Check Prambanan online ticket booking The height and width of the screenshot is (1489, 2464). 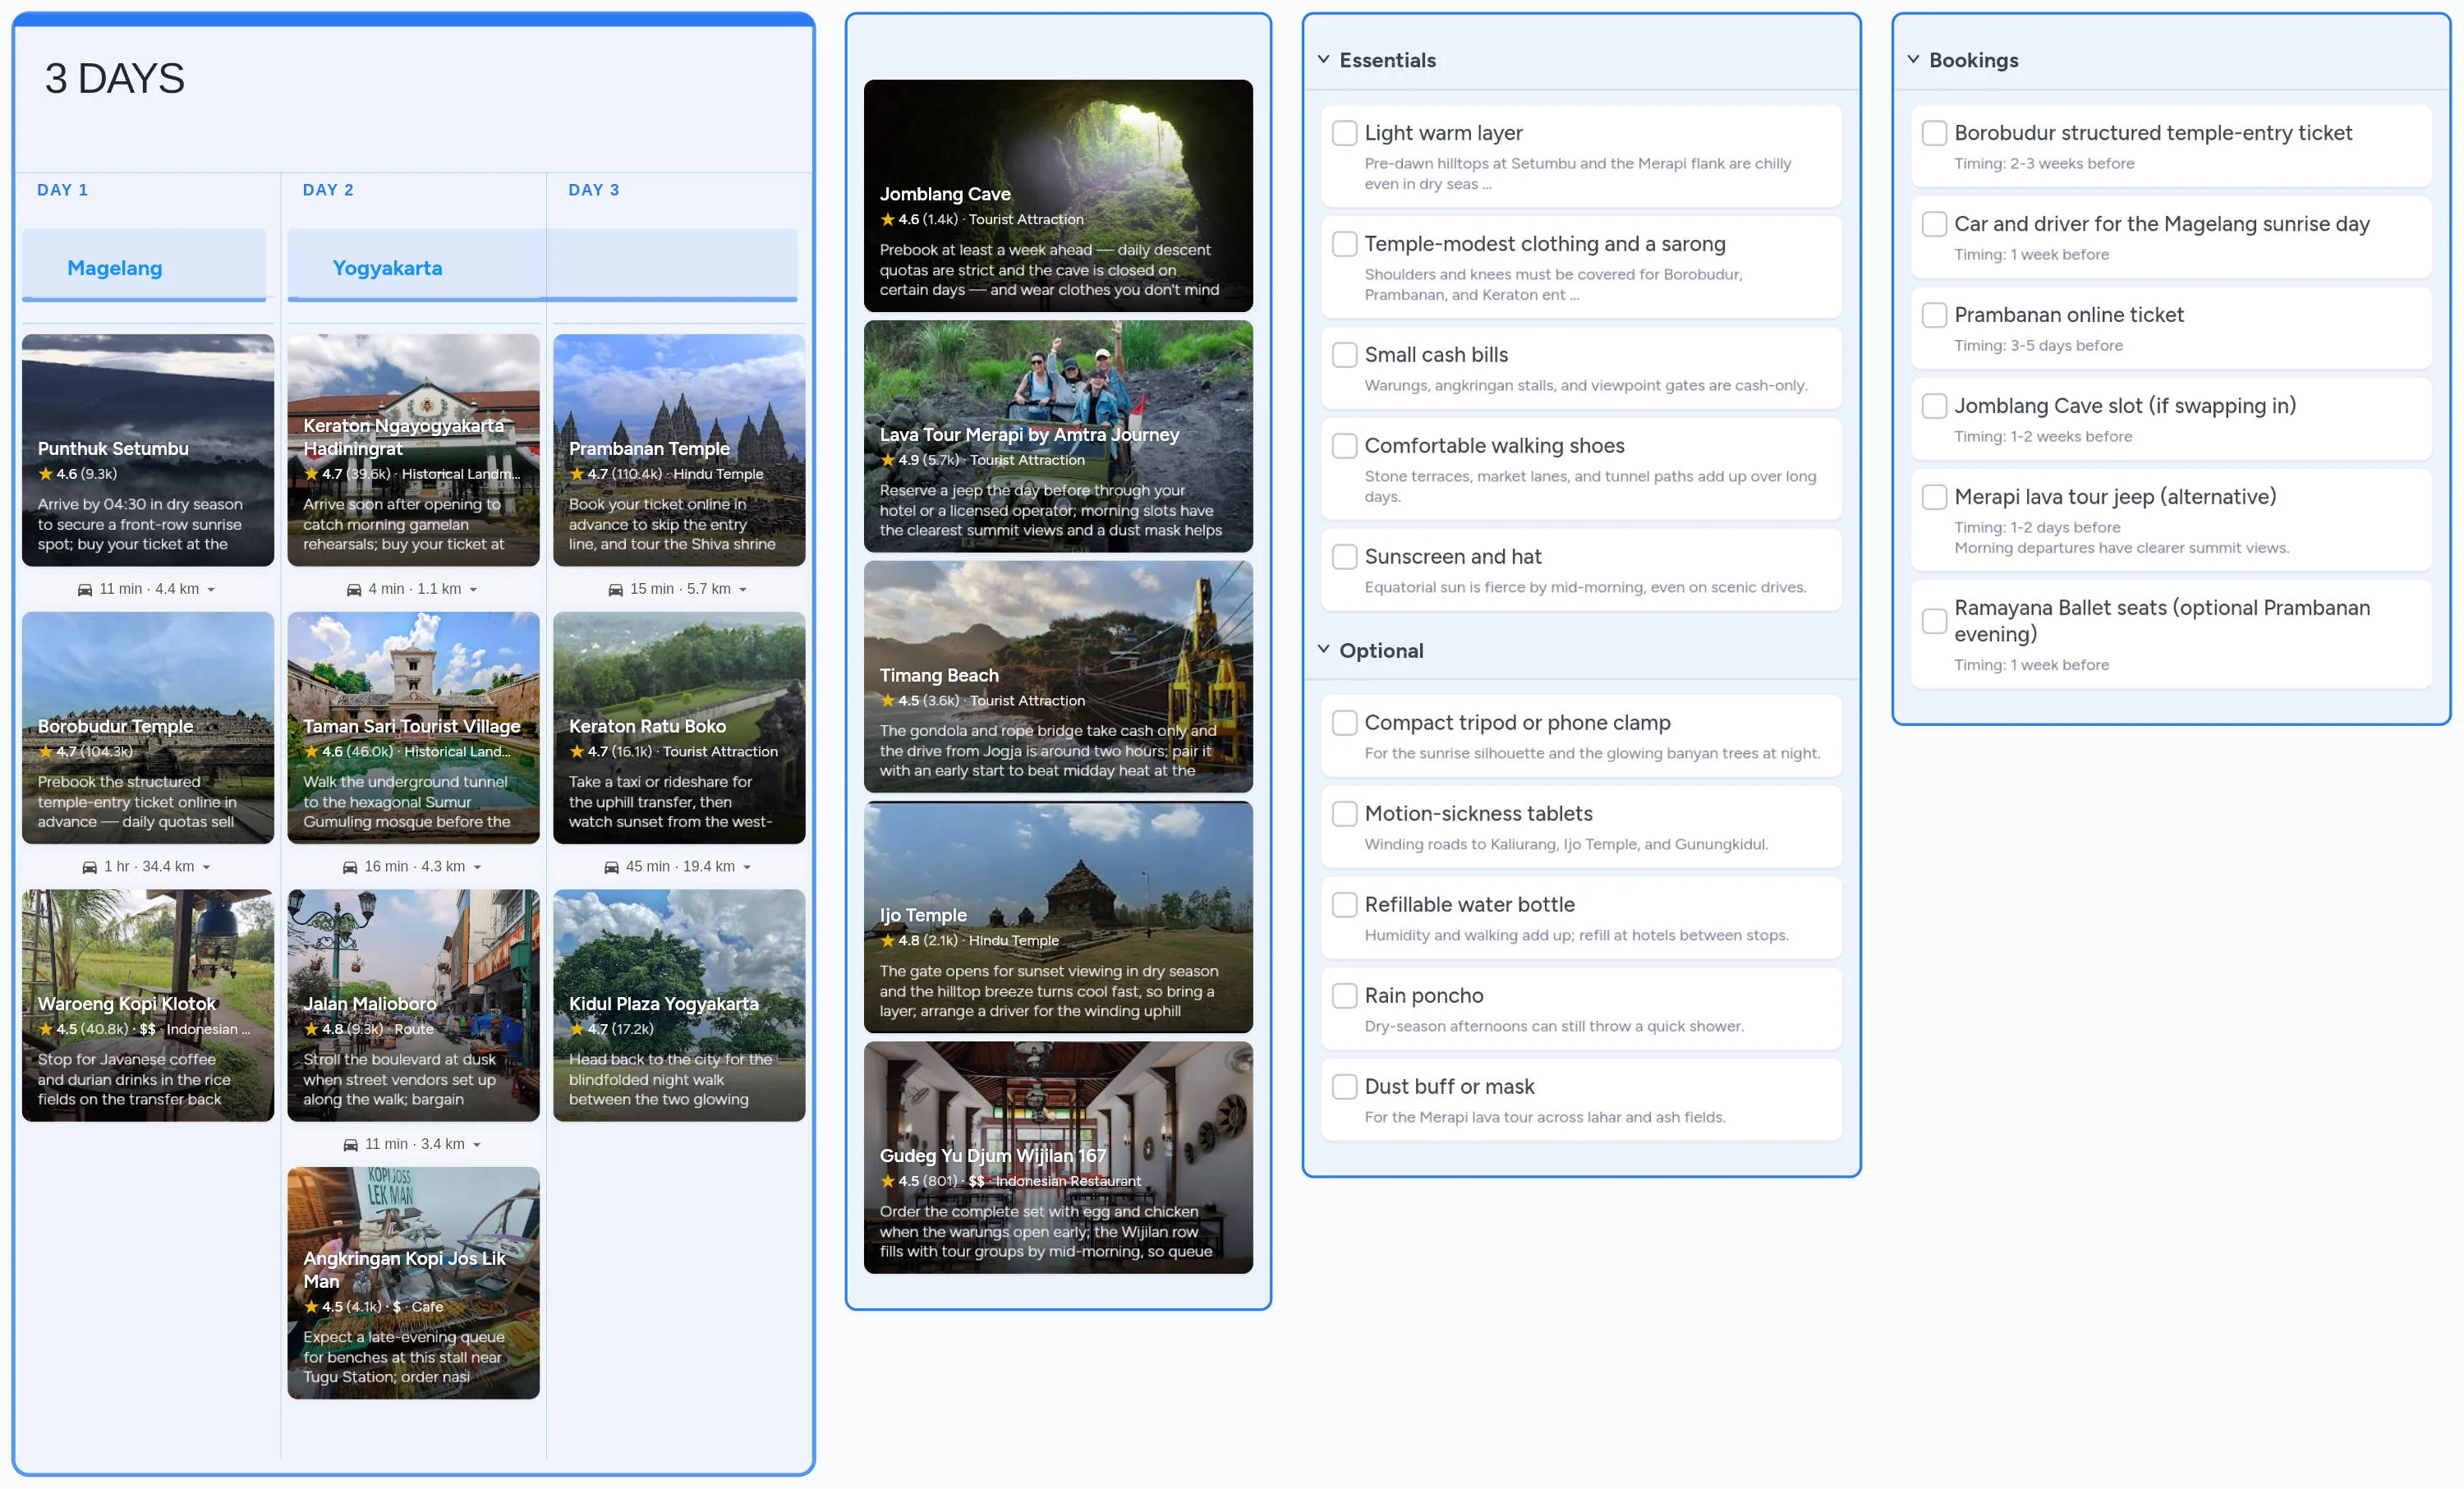coord(1935,315)
